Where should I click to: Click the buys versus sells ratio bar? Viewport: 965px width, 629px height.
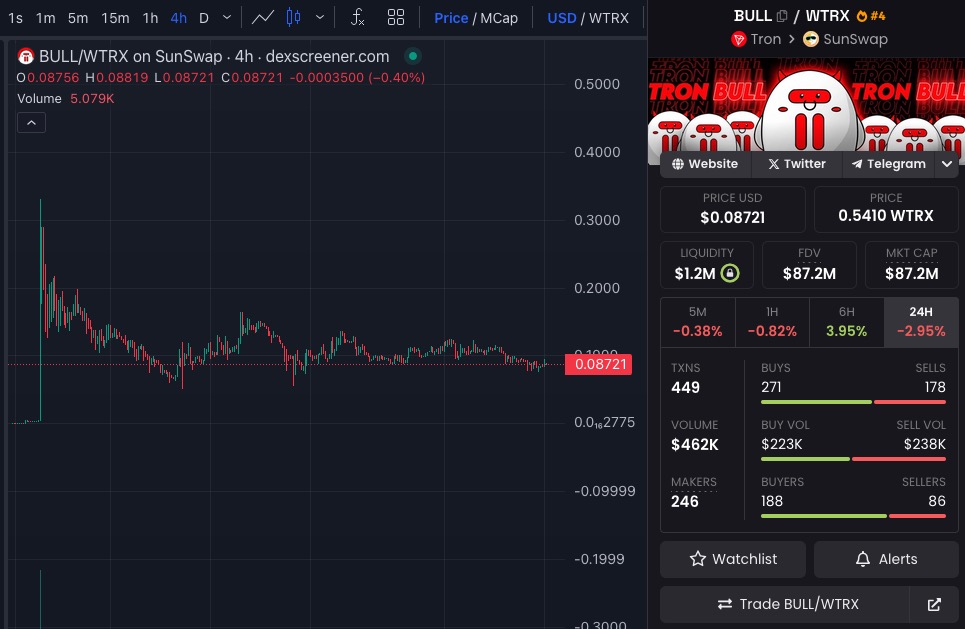point(853,402)
